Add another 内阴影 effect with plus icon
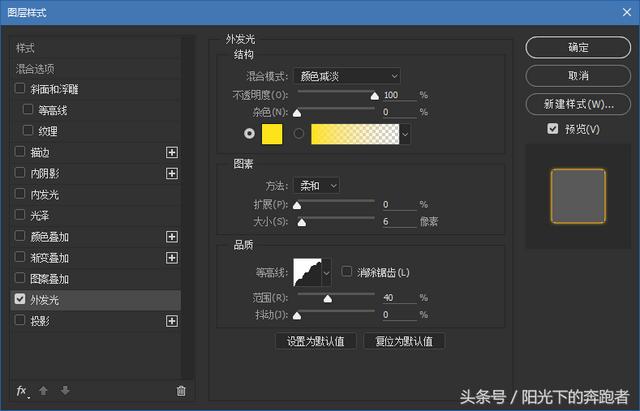Image resolution: width=640 pixels, height=411 pixels. 172,173
